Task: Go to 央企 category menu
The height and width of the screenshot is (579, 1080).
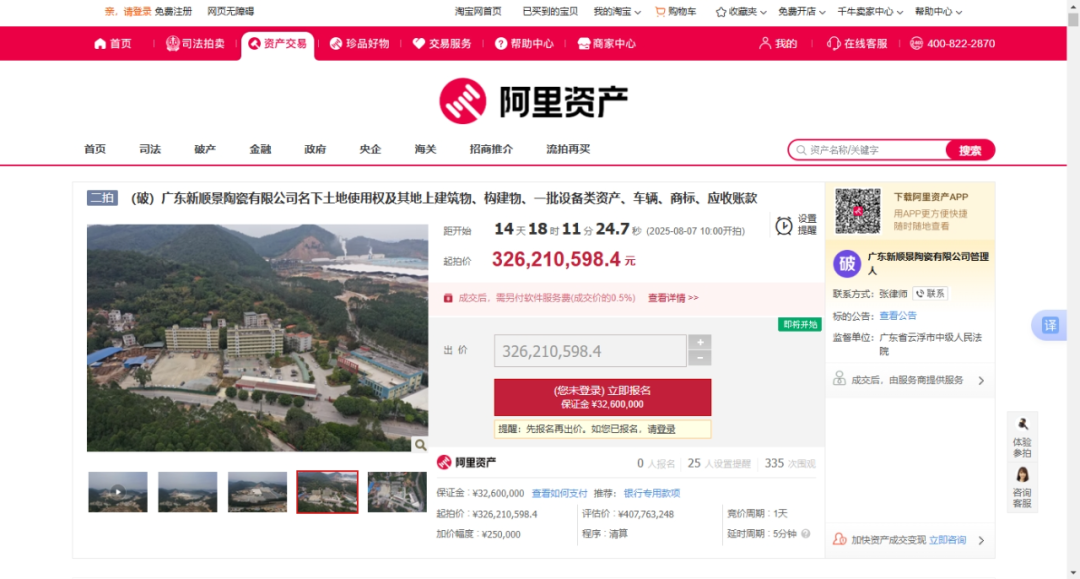Action: click(370, 149)
